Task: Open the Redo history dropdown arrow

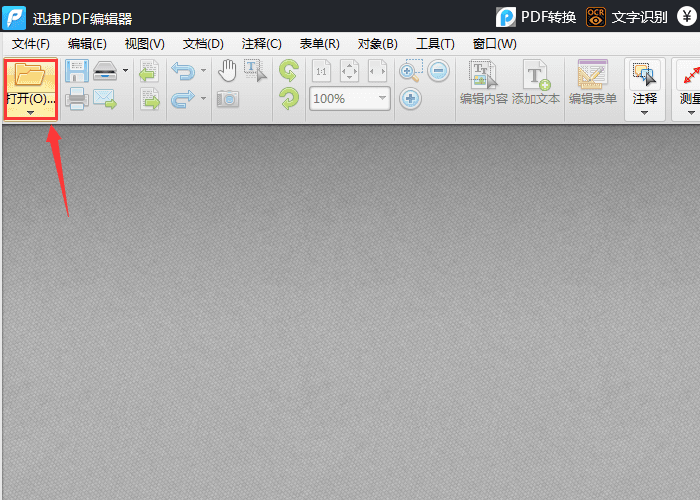Action: coord(204,98)
